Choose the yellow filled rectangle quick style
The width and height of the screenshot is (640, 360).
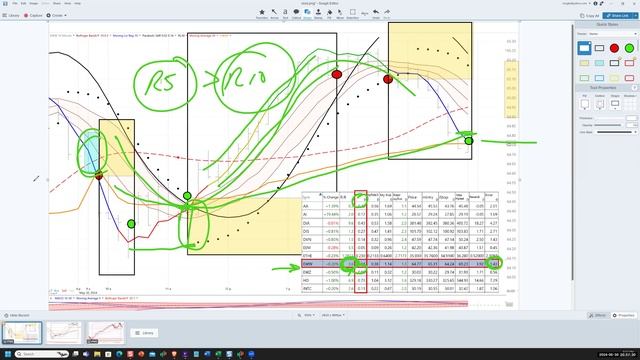point(584,63)
